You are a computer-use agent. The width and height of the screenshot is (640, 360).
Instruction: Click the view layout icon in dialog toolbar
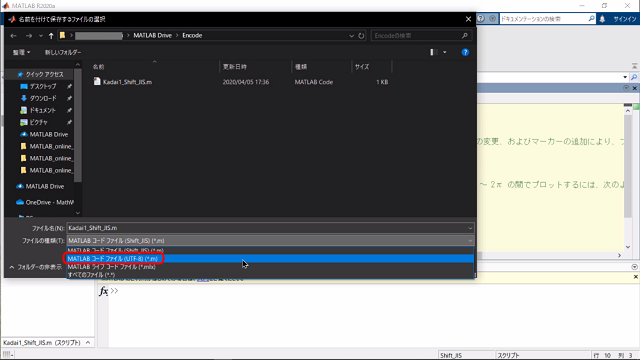pos(433,52)
